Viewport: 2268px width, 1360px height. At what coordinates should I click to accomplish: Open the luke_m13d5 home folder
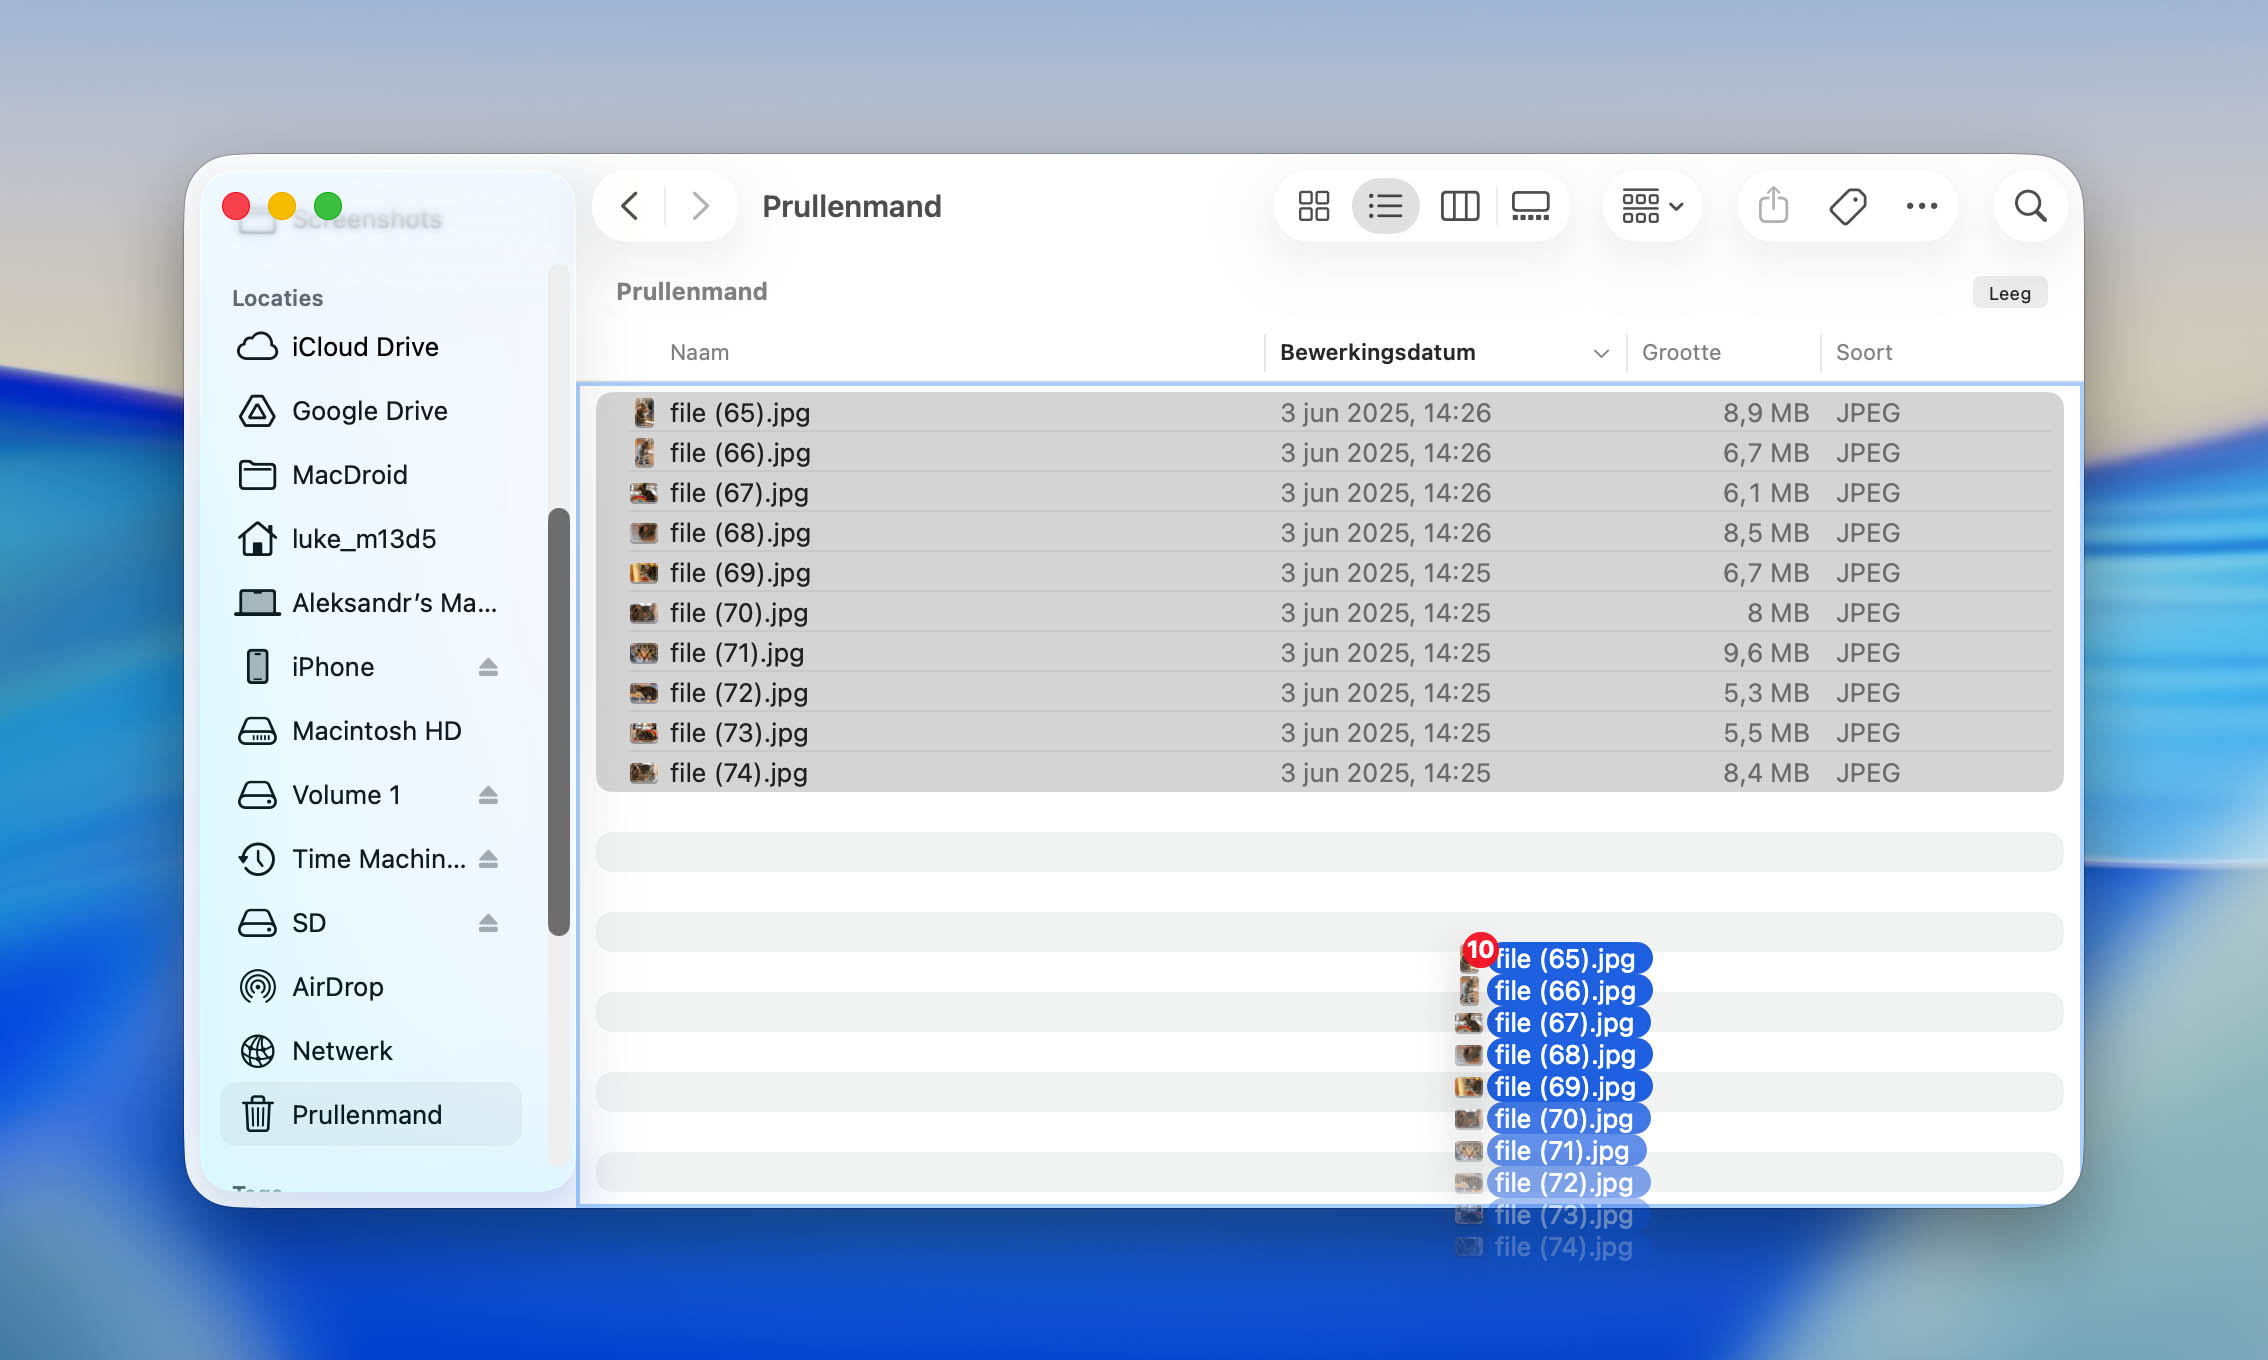coord(370,539)
